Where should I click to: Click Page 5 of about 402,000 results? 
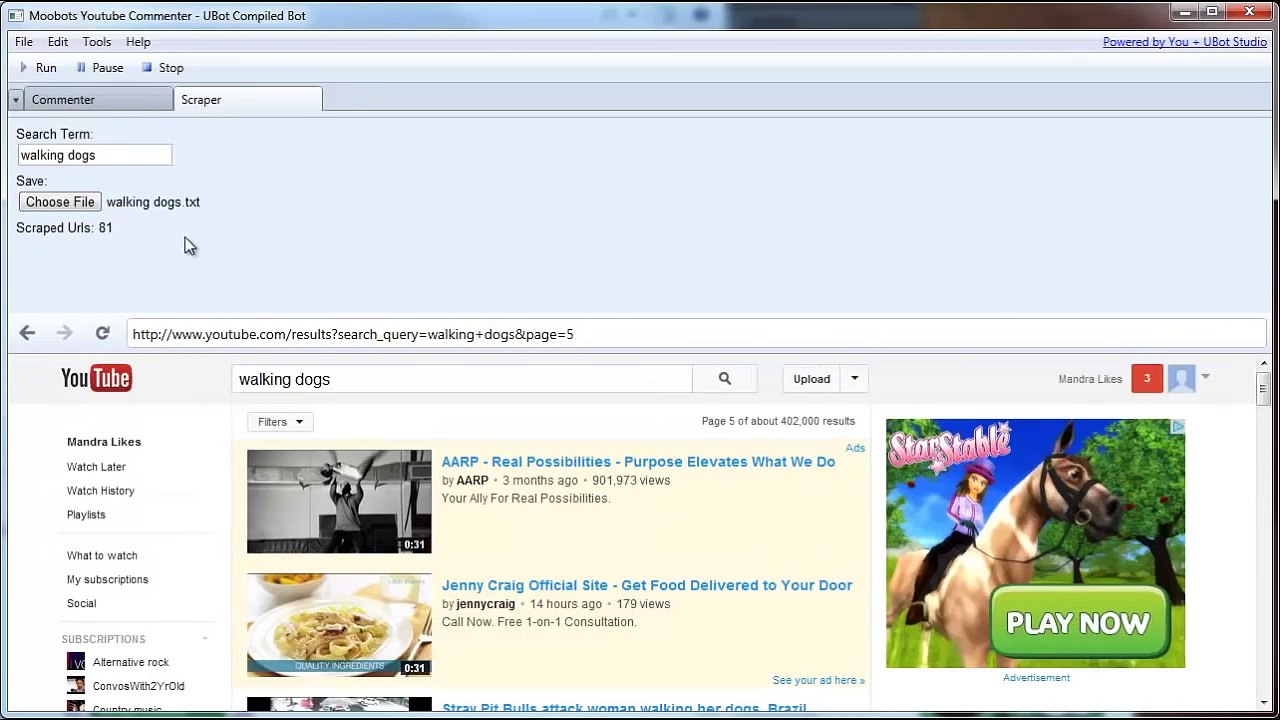(778, 421)
